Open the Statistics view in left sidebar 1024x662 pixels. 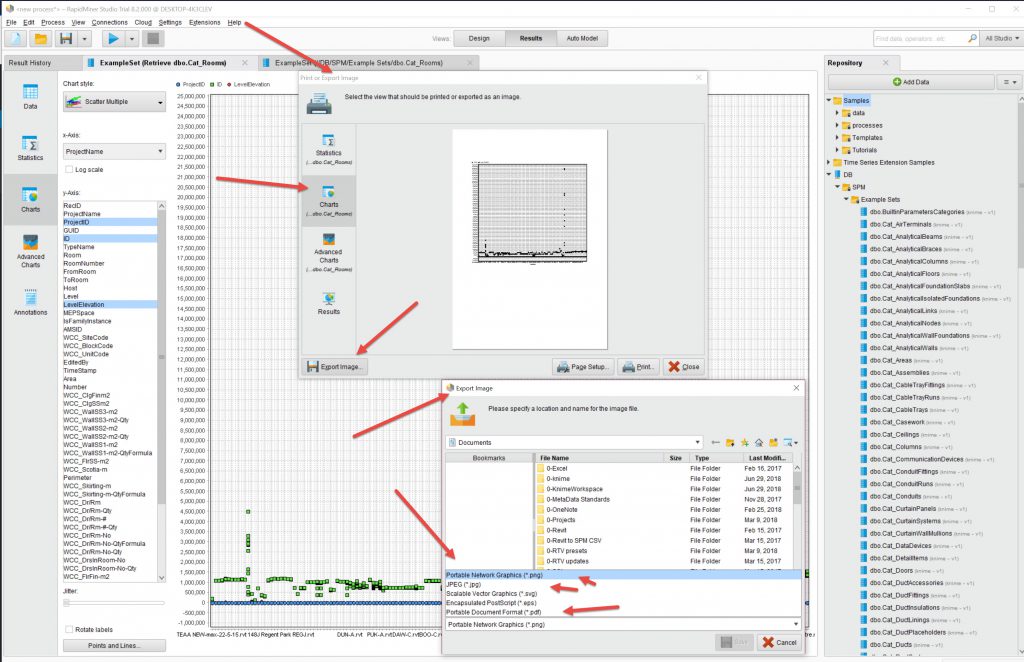[x=30, y=147]
